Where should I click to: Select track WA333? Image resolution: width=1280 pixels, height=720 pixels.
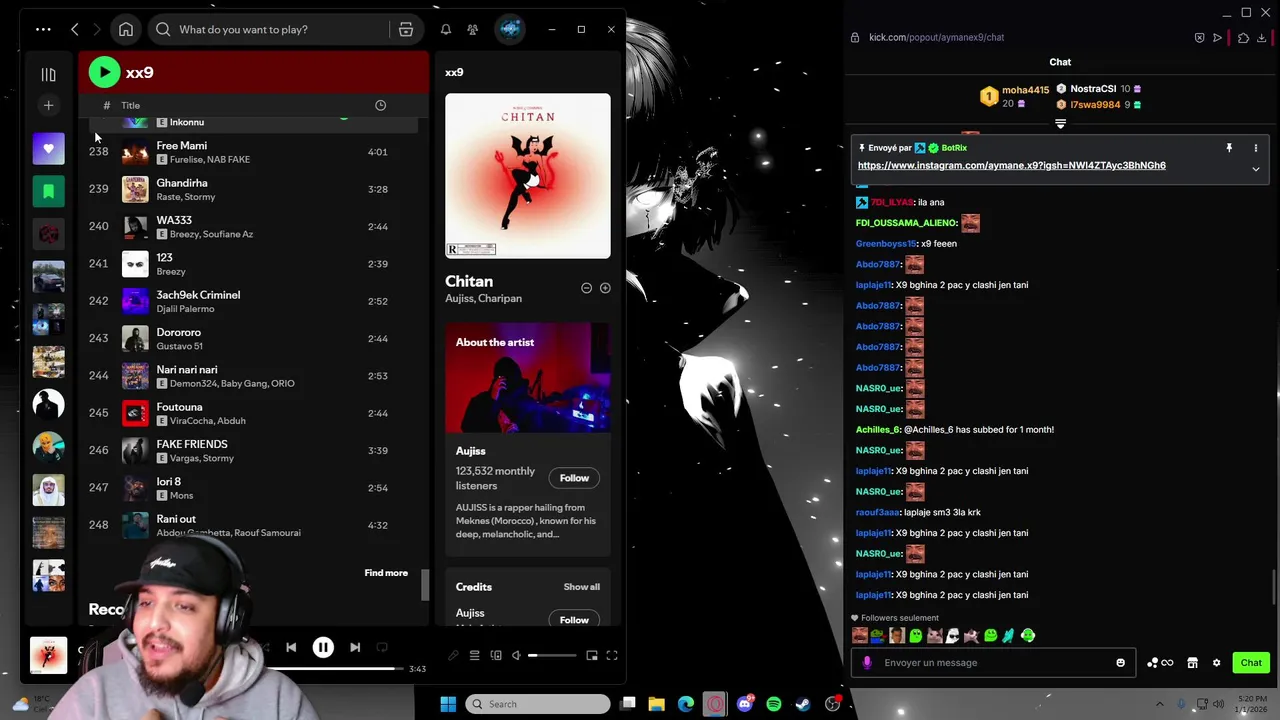click(250, 226)
